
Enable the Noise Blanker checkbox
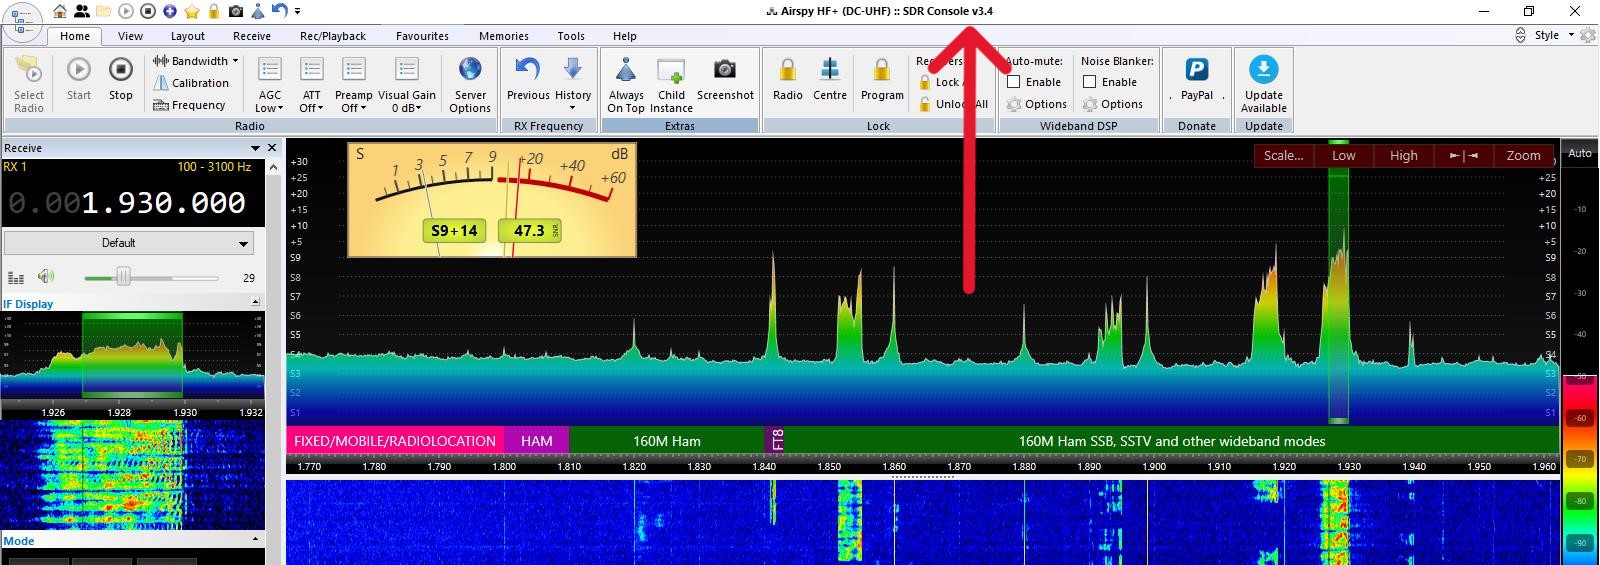coord(1090,82)
